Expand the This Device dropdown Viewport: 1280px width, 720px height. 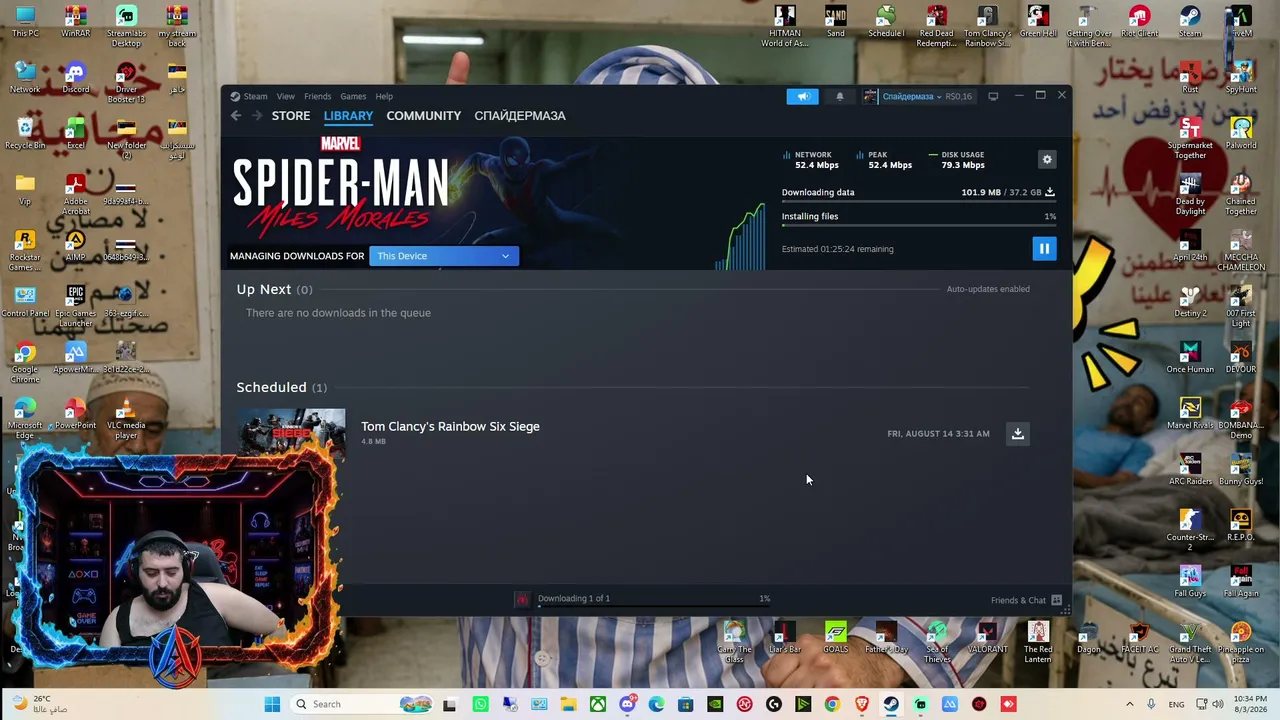pyautogui.click(x=444, y=256)
